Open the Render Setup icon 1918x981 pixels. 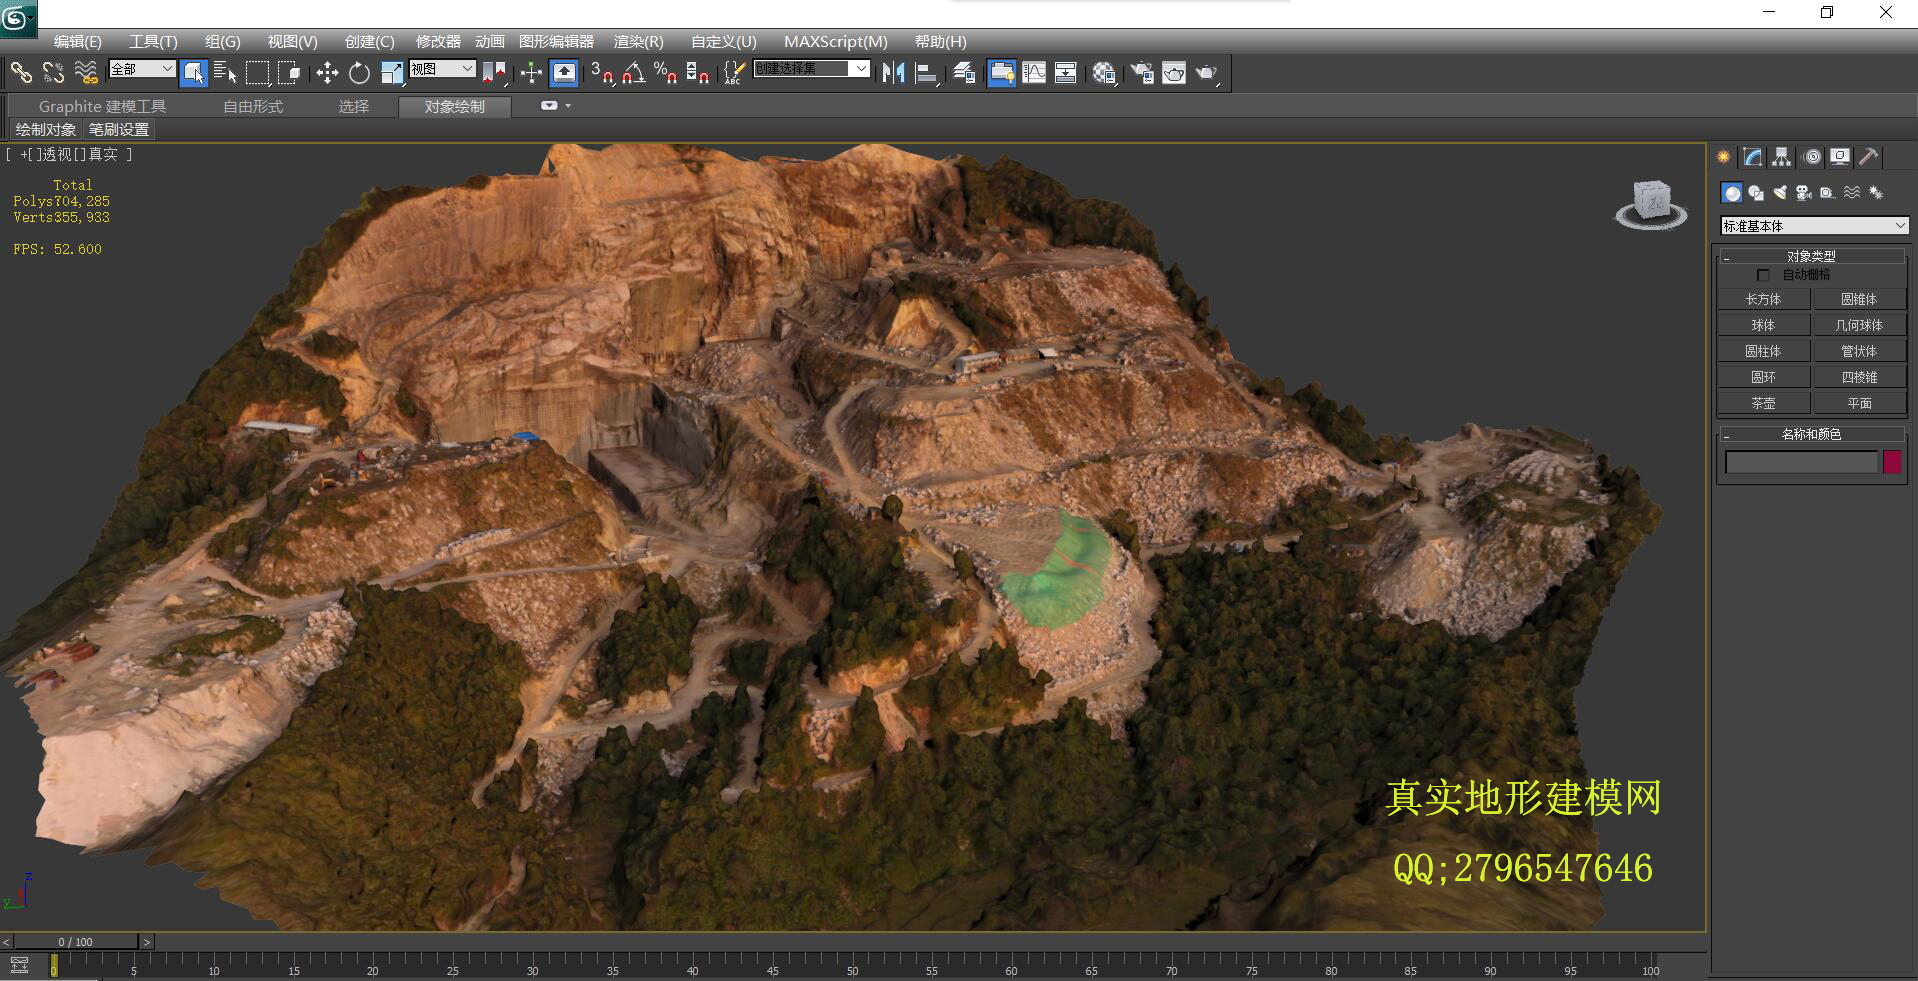(x=1142, y=72)
